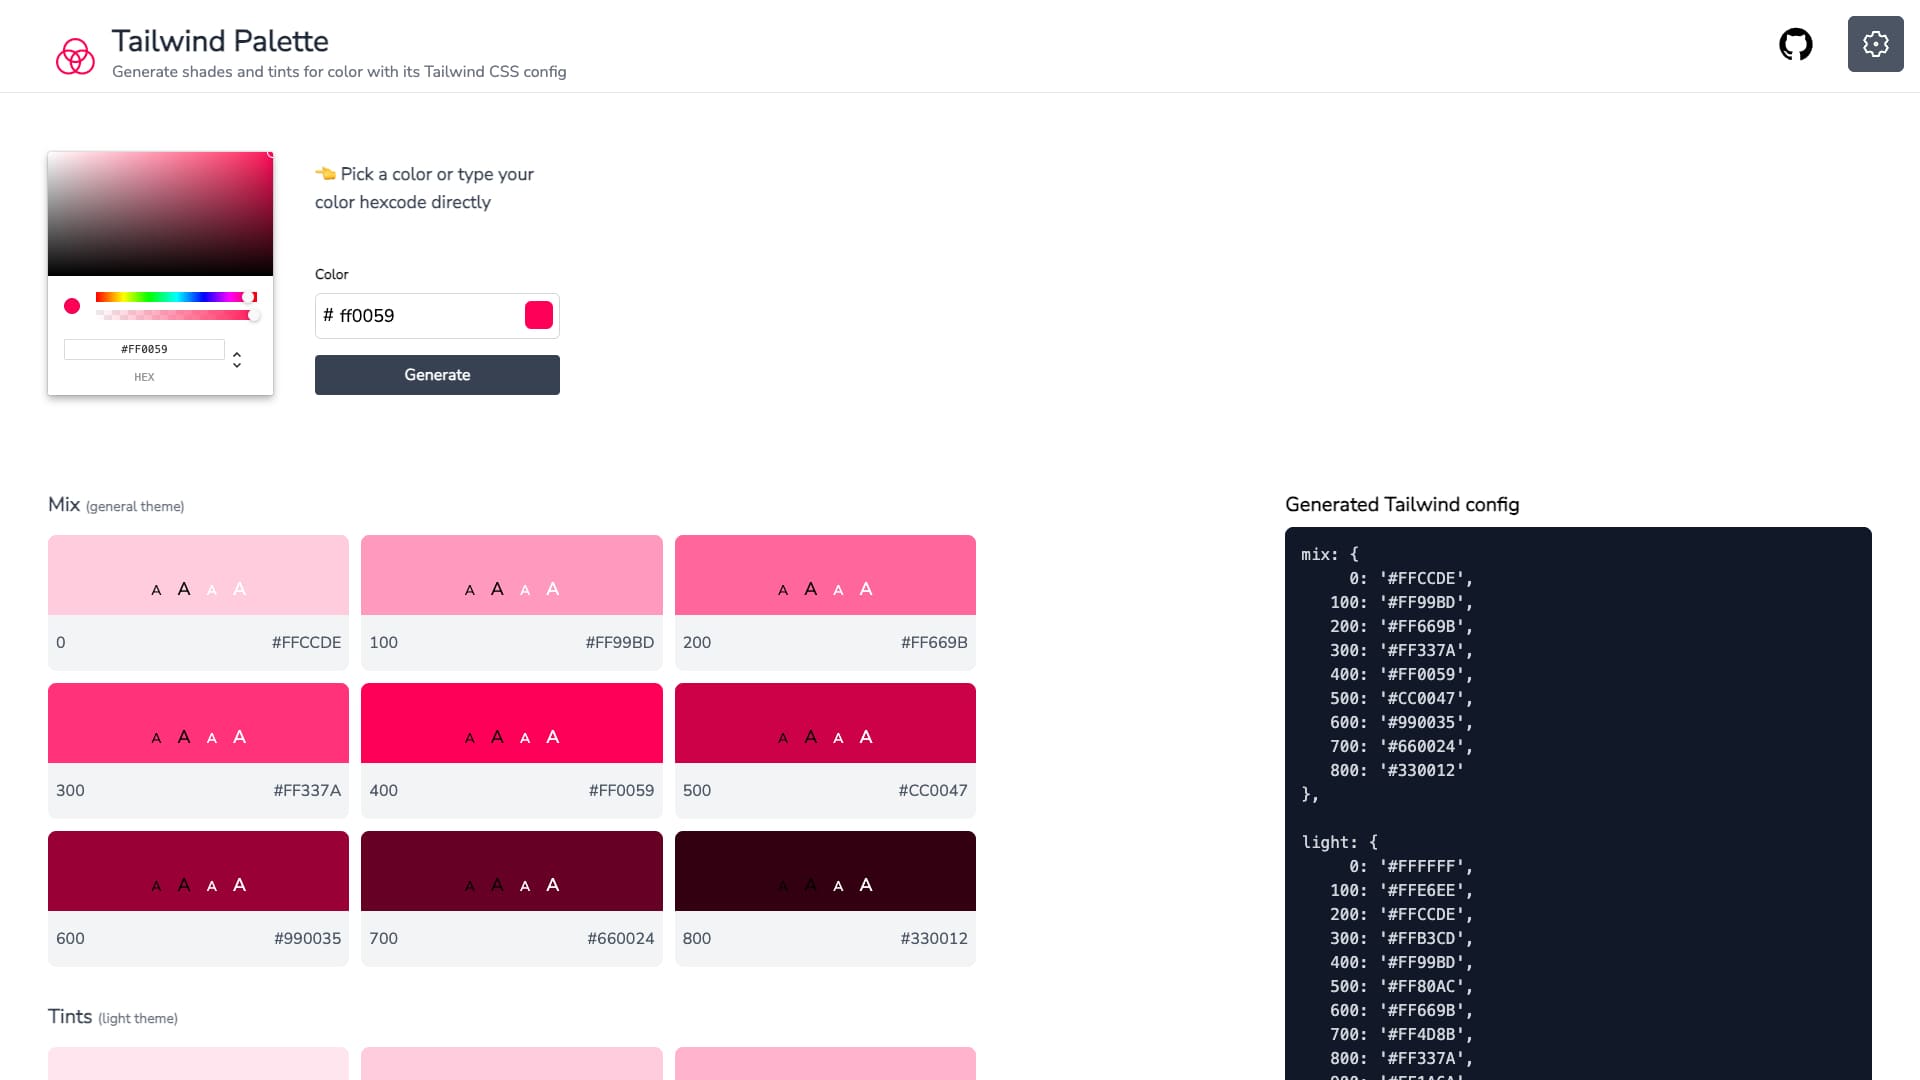
Task: Click the #FF0059 picker hex field
Action: 144,349
